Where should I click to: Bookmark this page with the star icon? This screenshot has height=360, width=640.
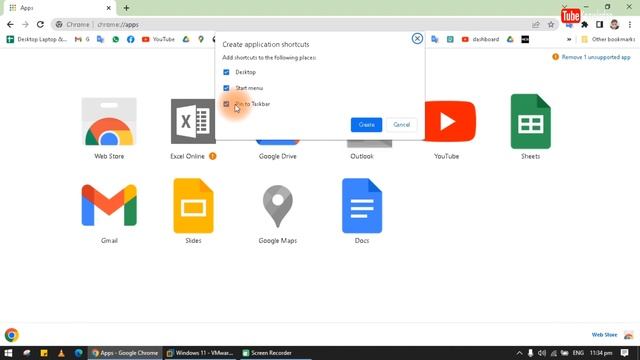[551, 24]
